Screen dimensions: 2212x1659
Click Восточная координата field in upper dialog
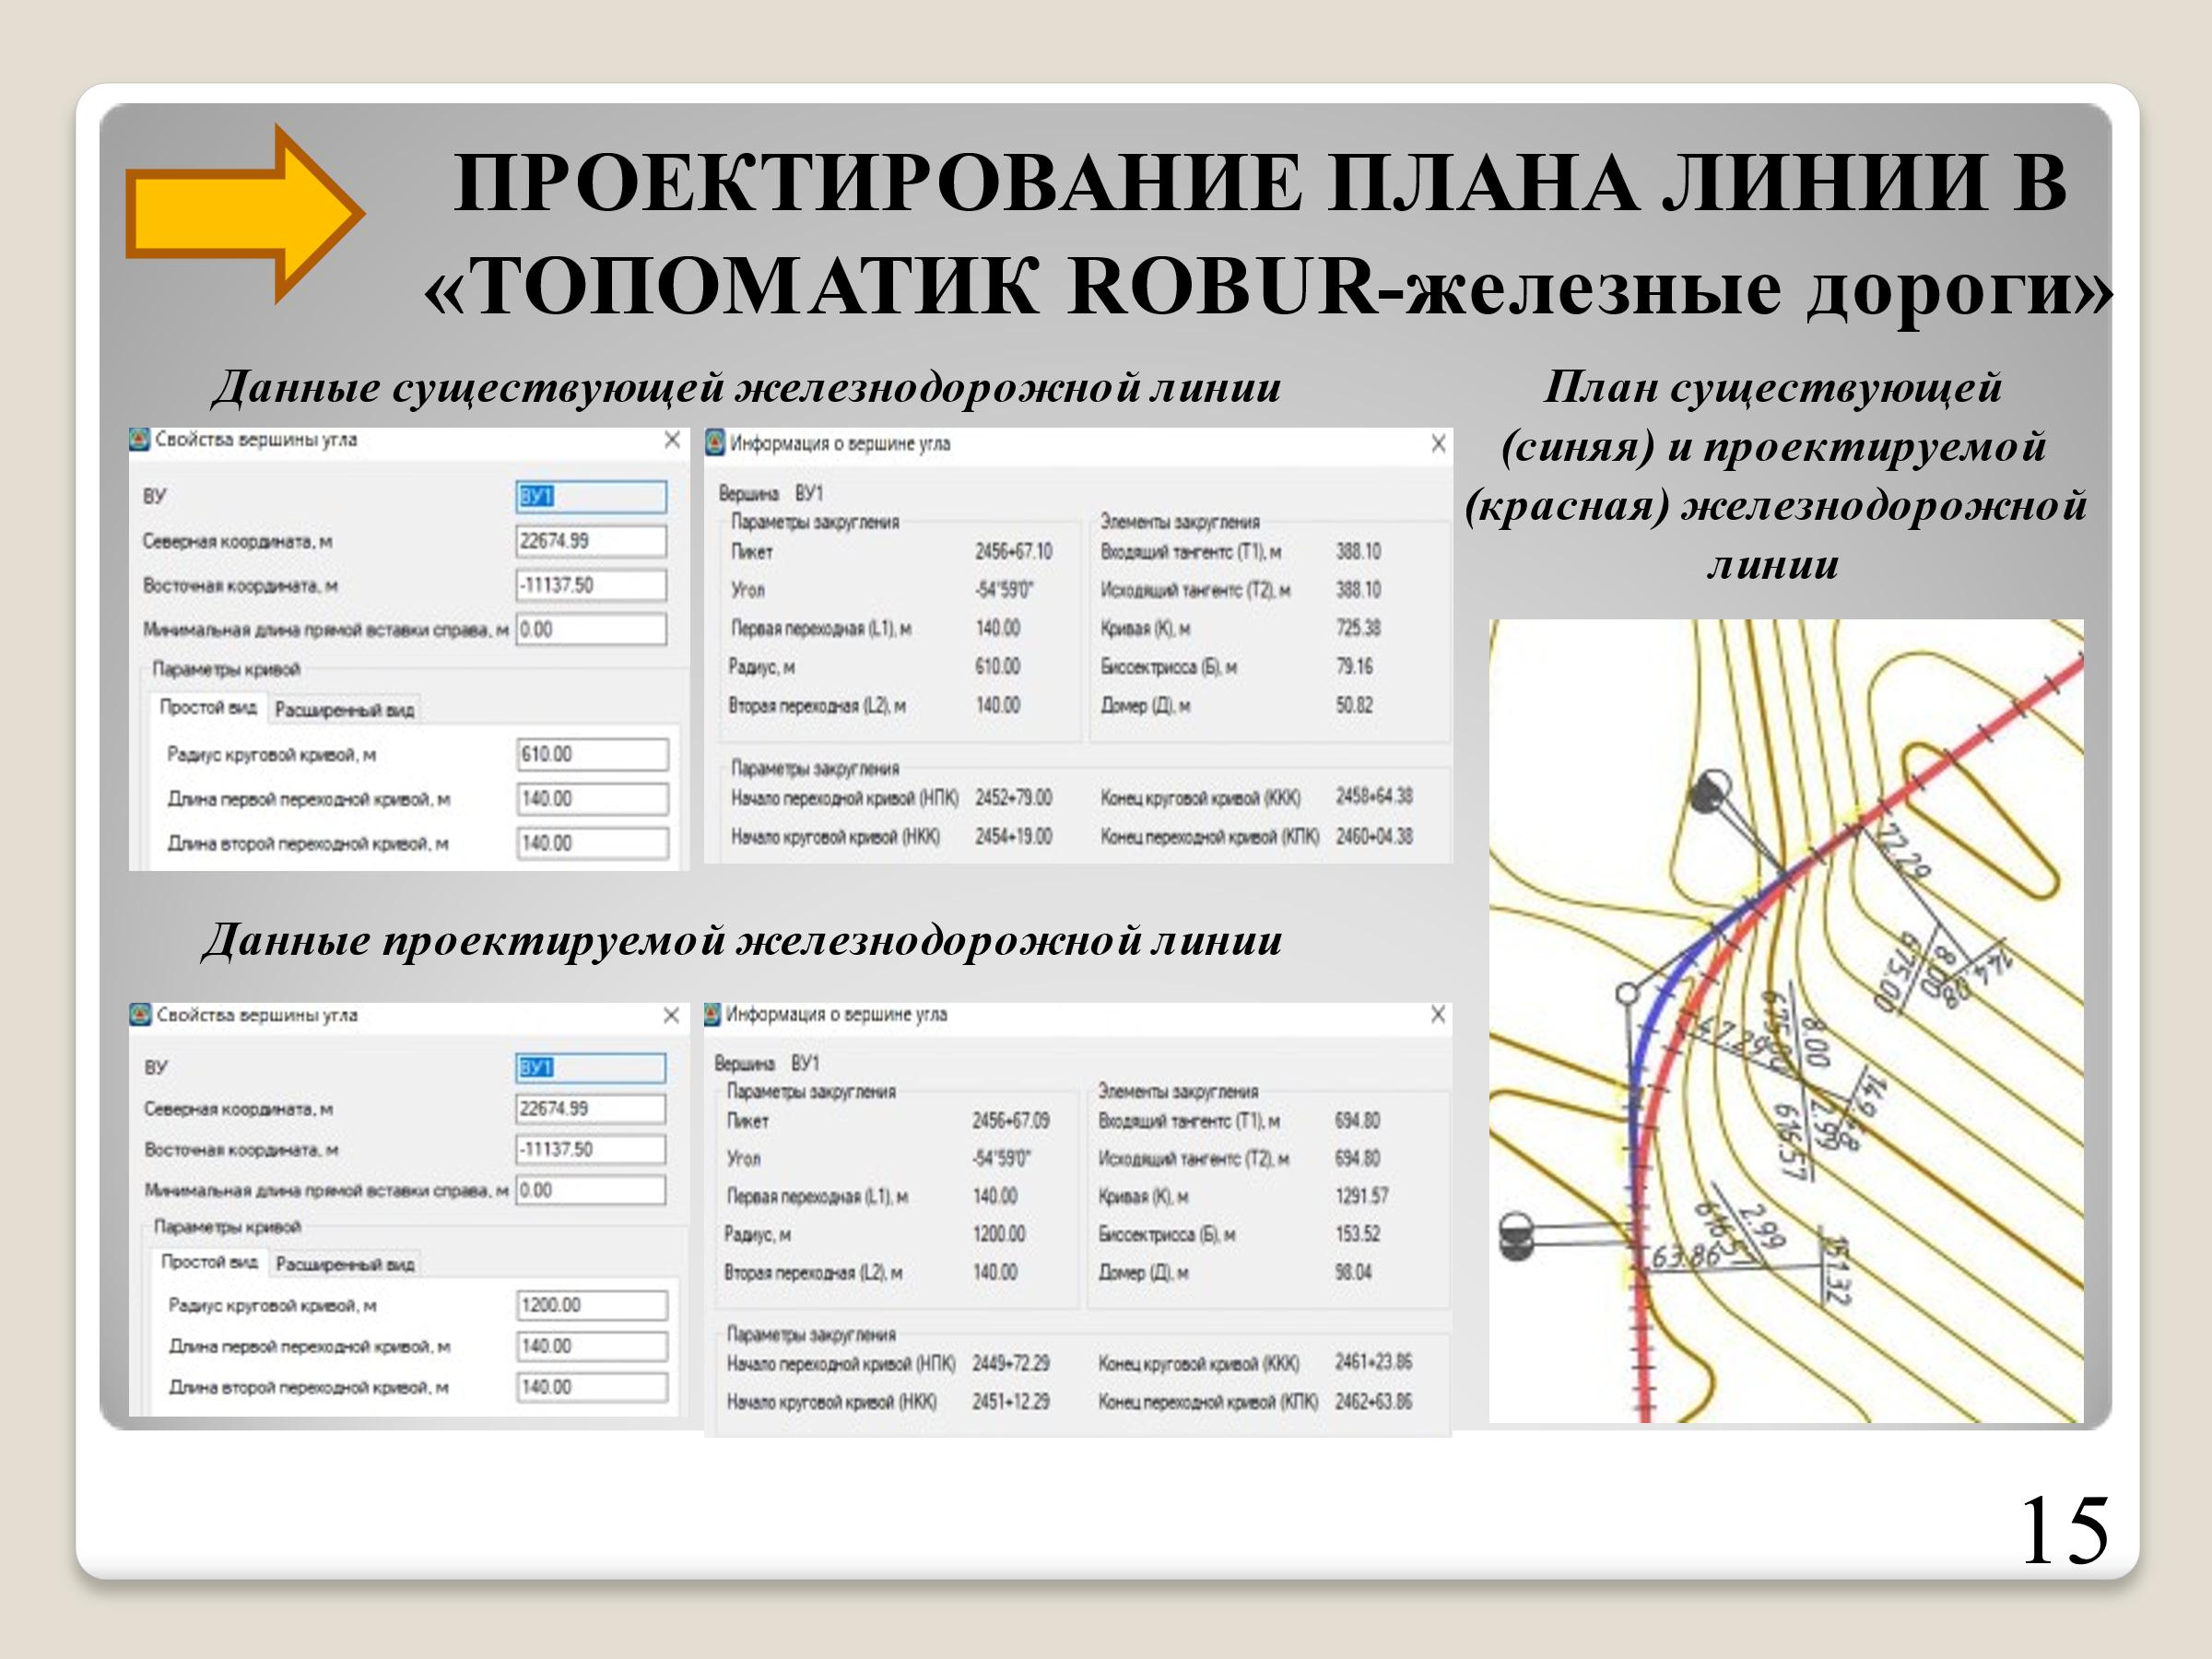pos(591,585)
